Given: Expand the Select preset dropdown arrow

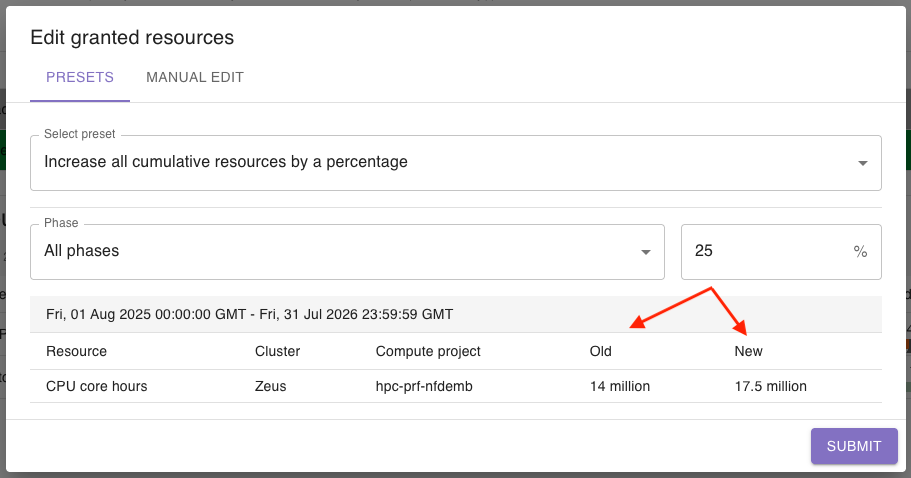Looking at the screenshot, I should pos(862,163).
